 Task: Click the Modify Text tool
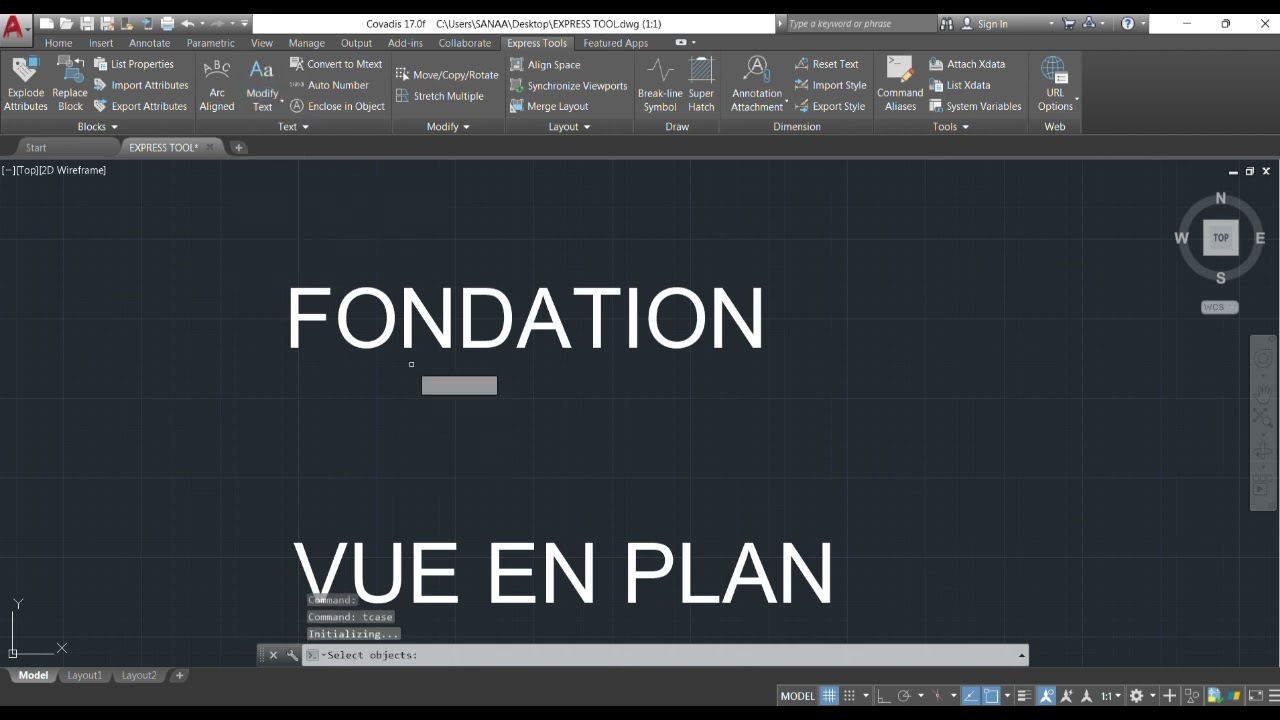coord(262,84)
